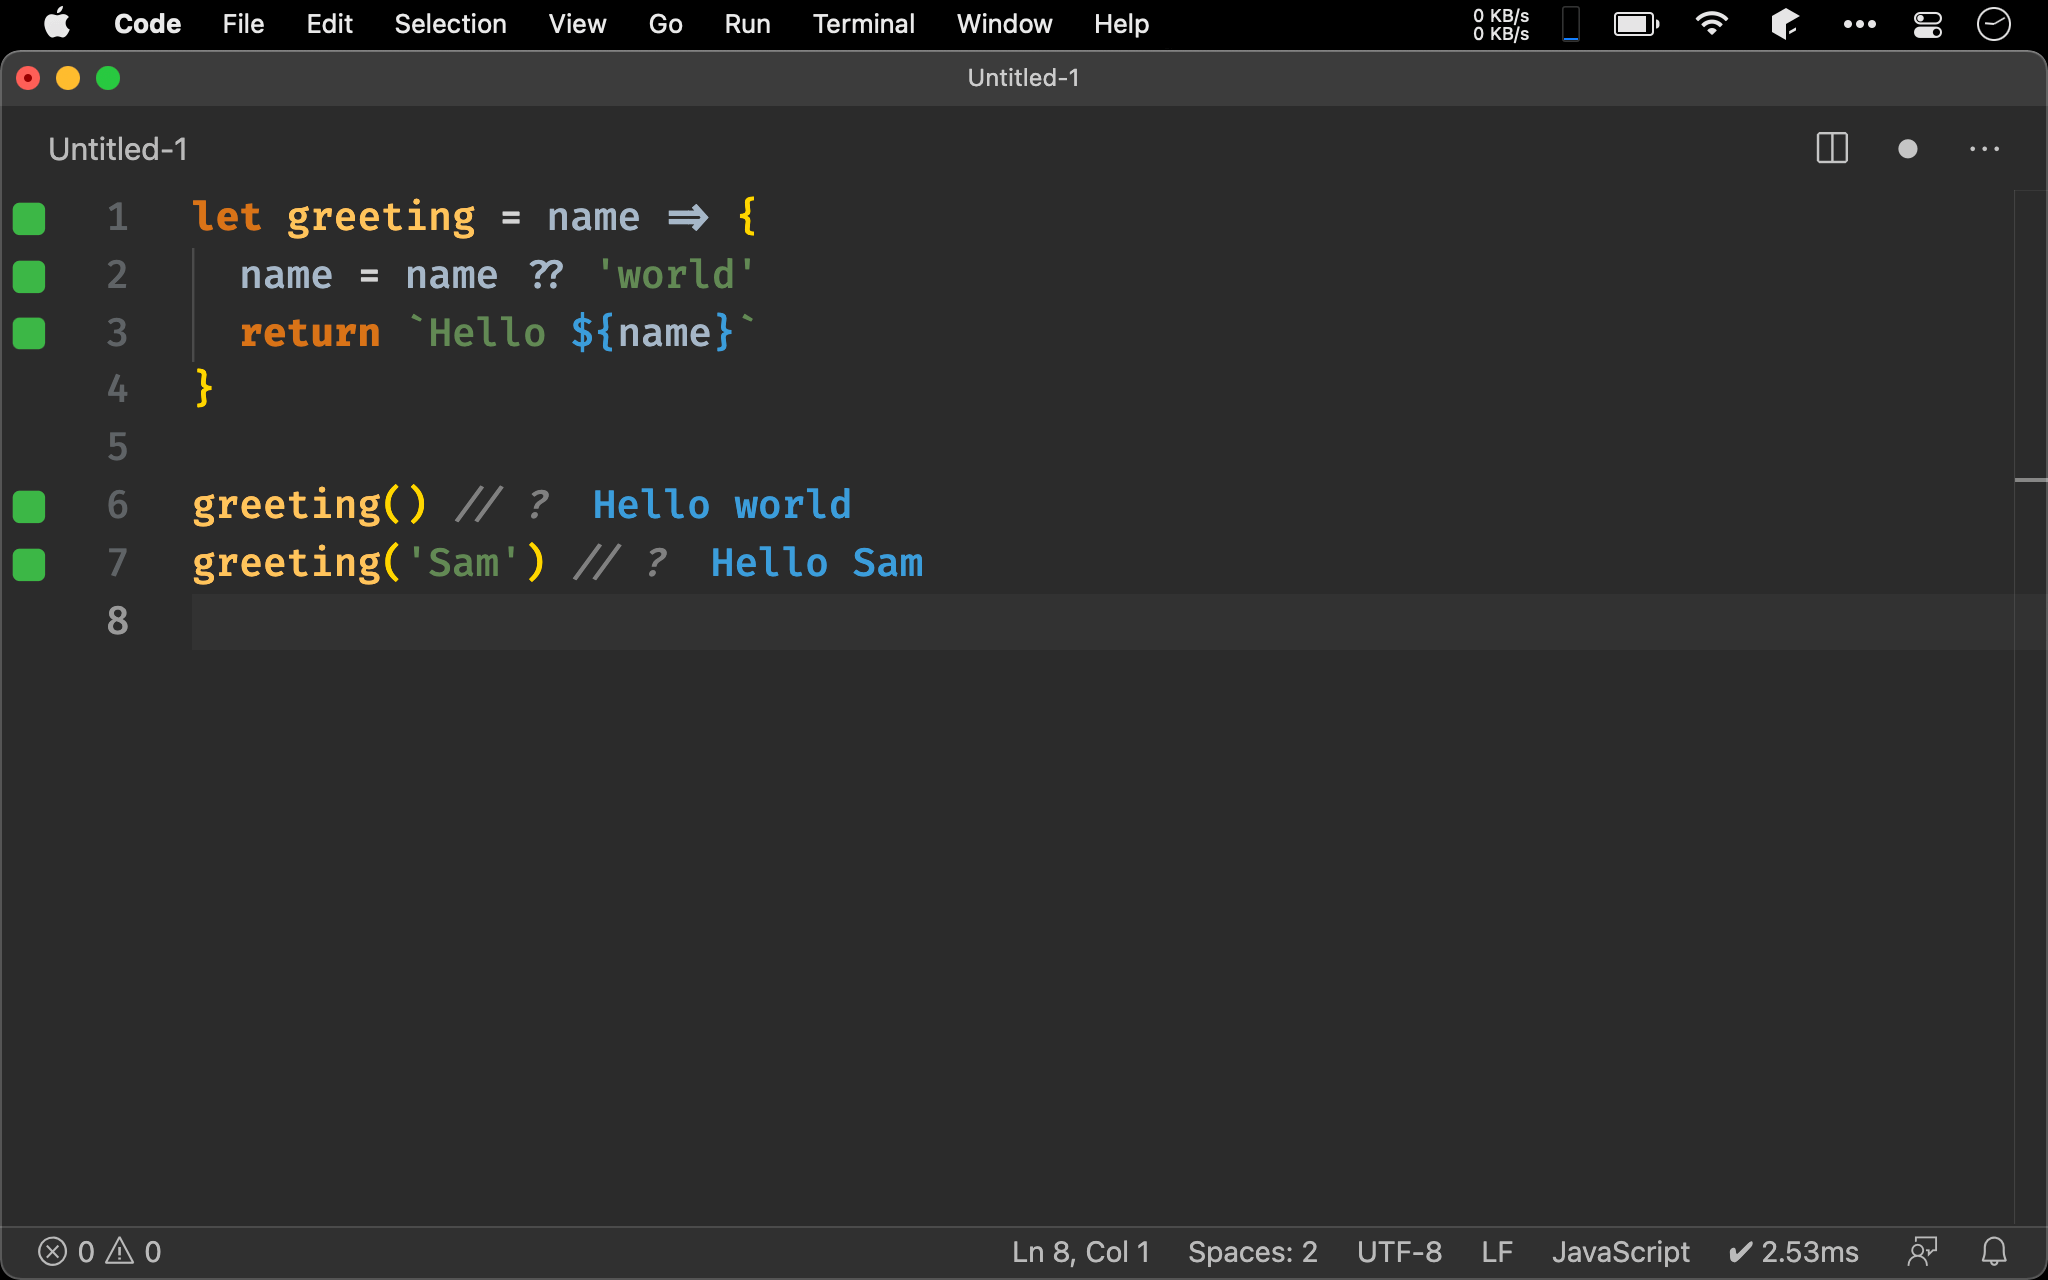Click the errors and warnings count
The height and width of the screenshot is (1280, 2048).
click(x=99, y=1251)
